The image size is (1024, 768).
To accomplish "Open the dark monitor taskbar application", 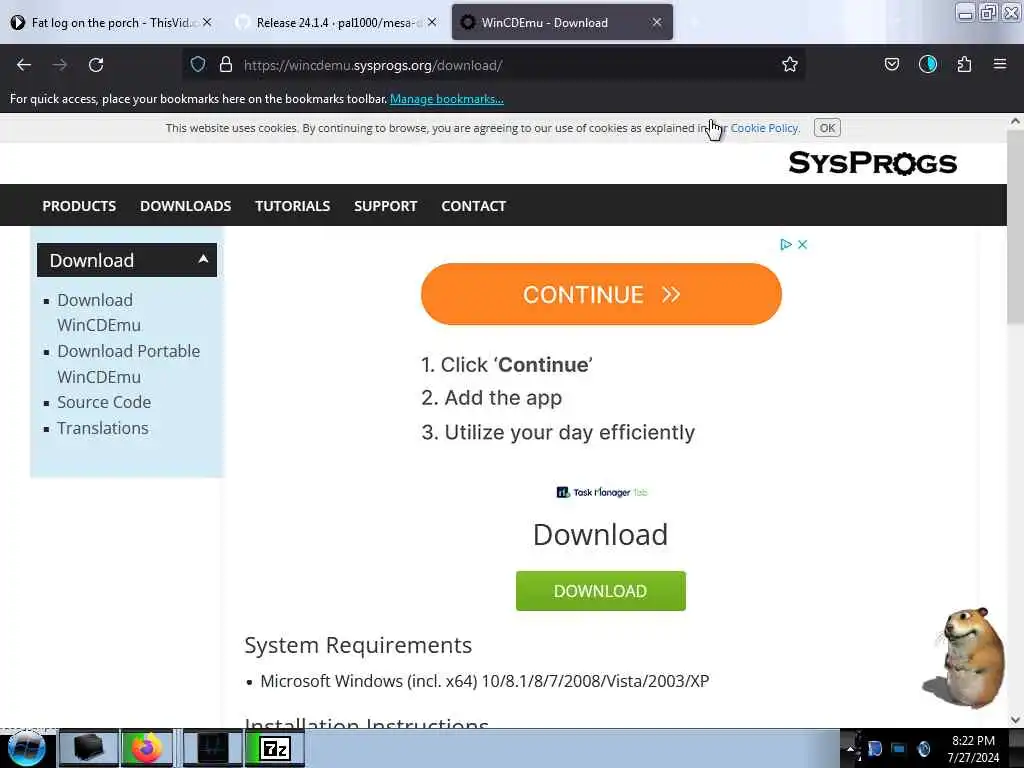I will [212, 748].
